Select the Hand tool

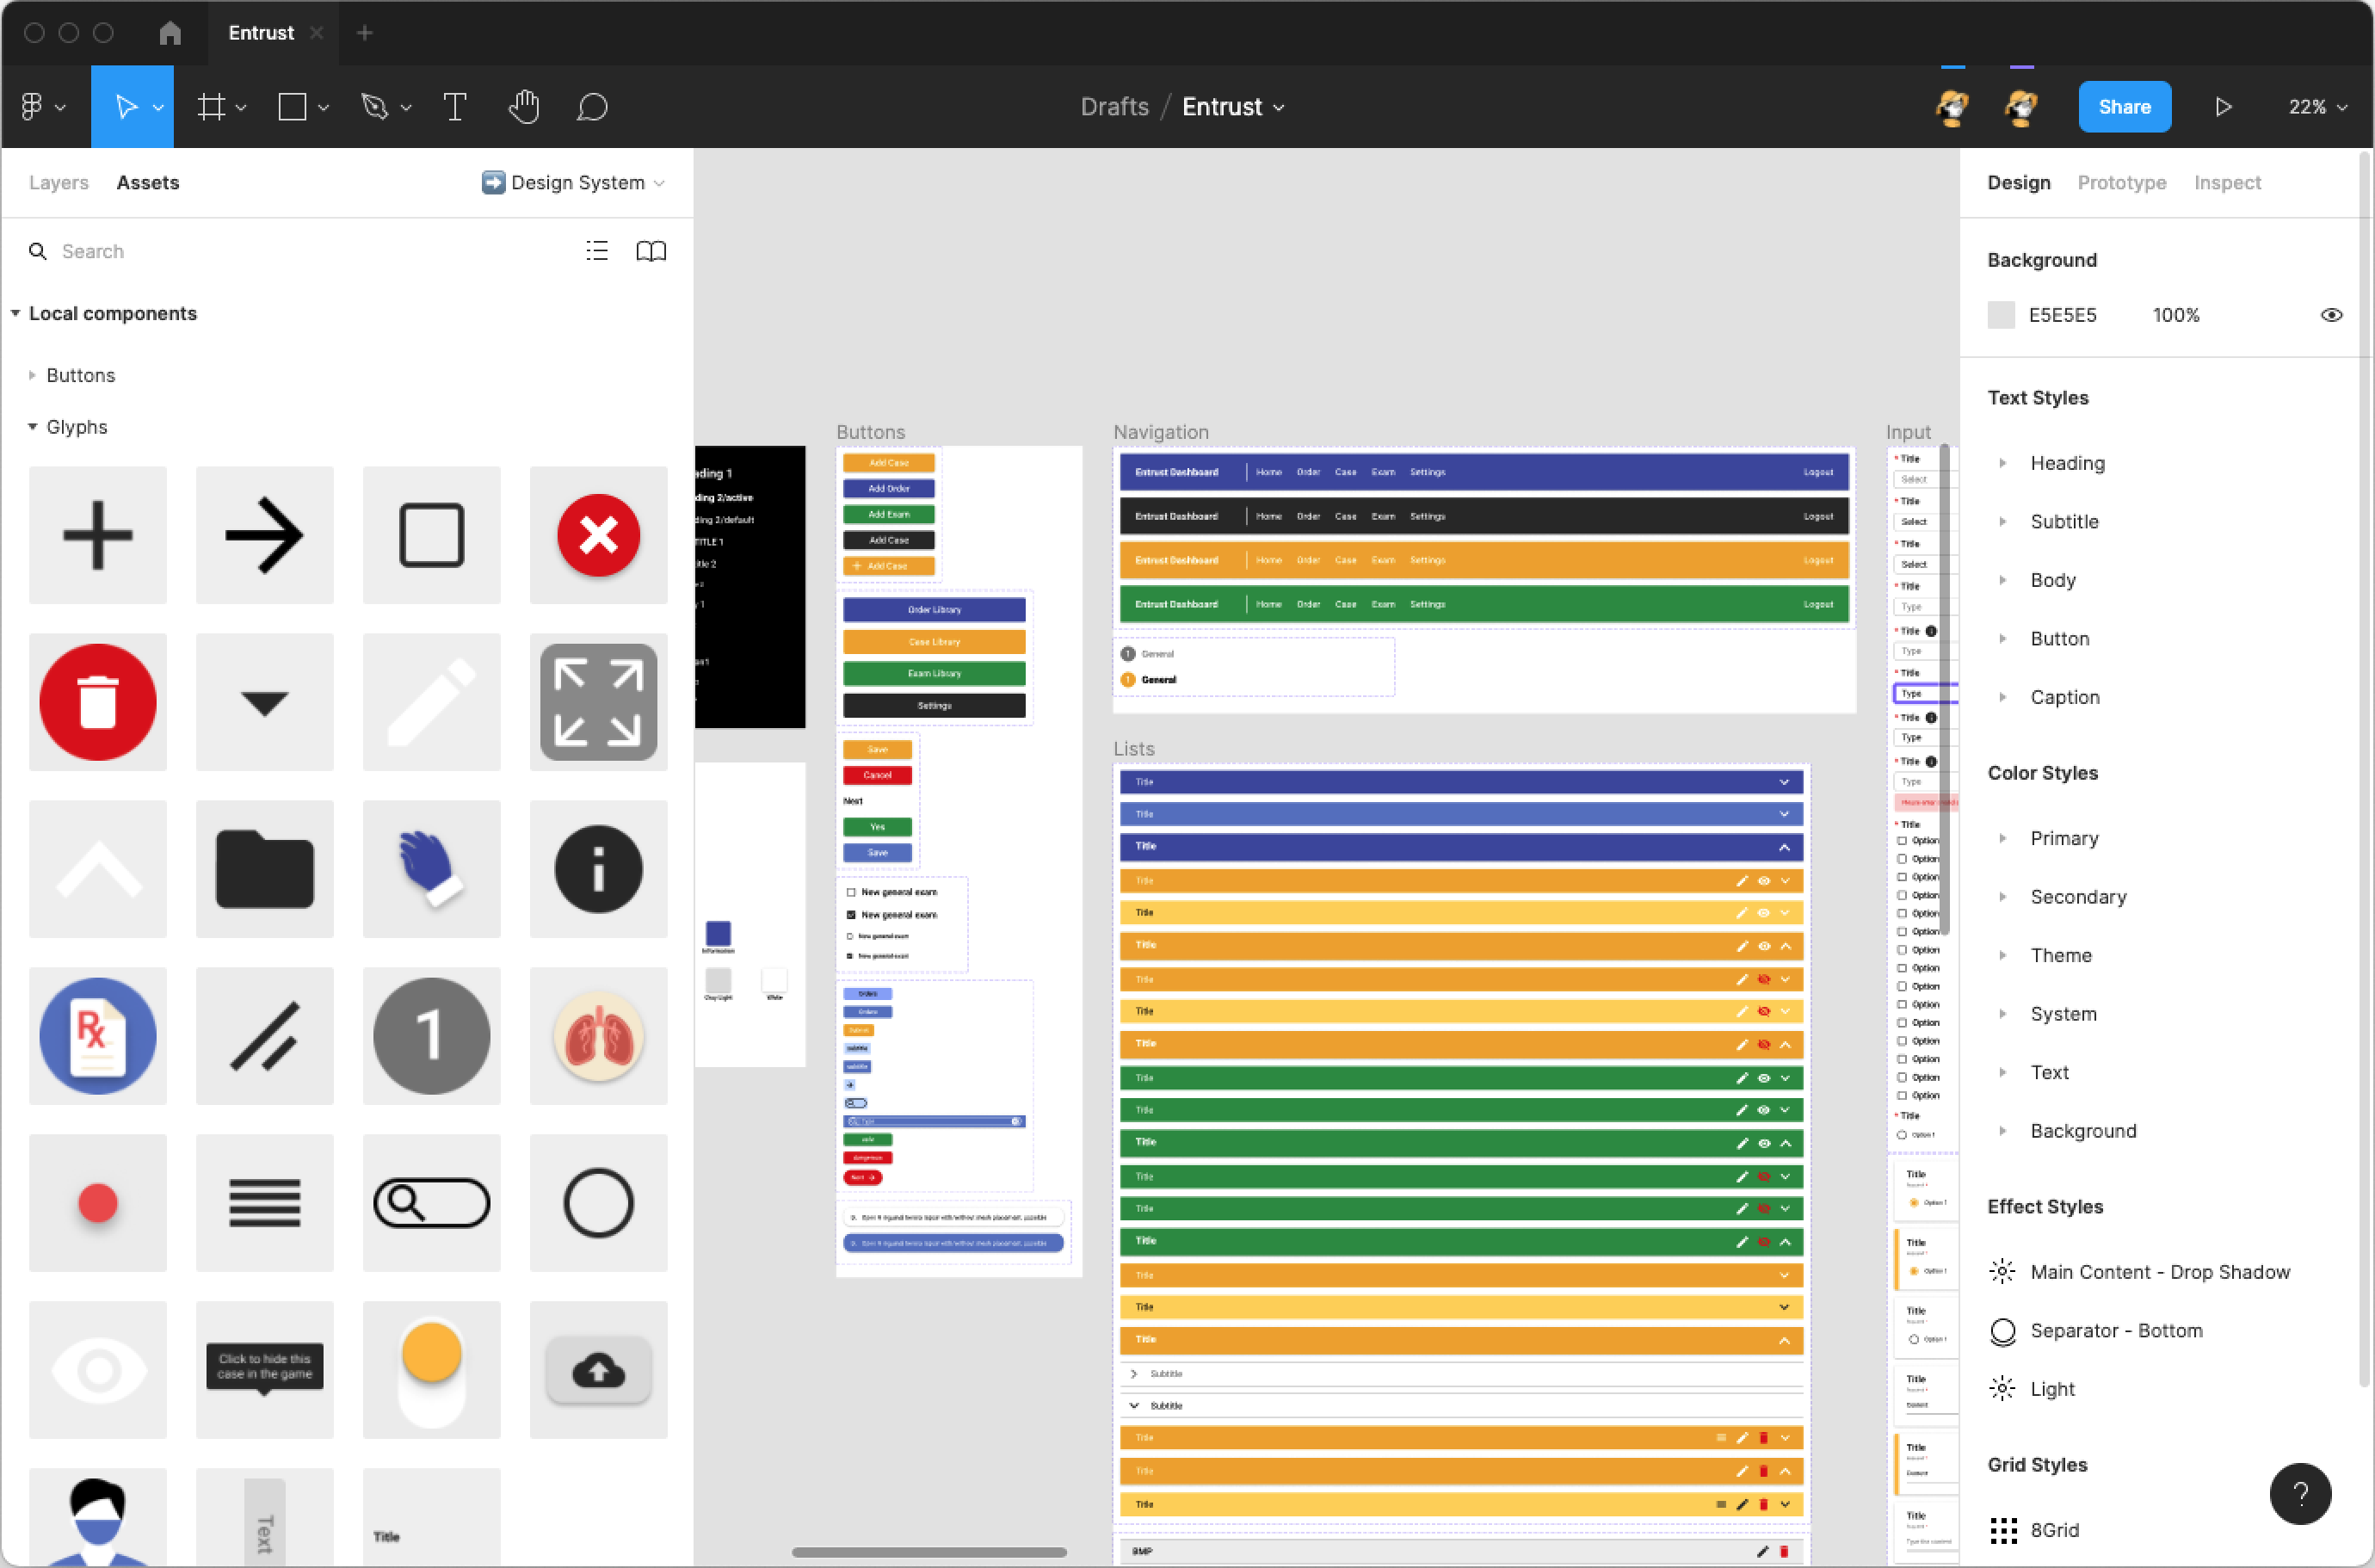(523, 106)
